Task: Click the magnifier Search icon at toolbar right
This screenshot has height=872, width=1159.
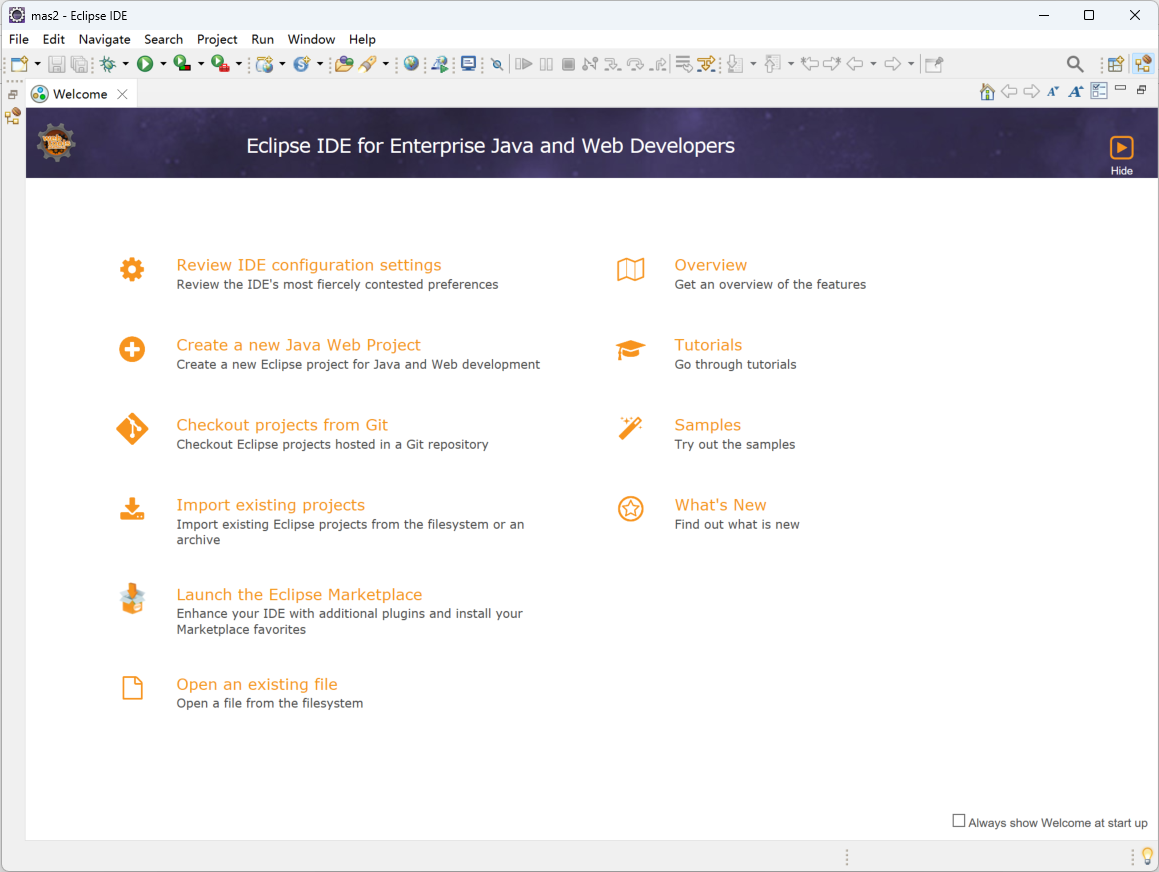Action: [x=1075, y=64]
